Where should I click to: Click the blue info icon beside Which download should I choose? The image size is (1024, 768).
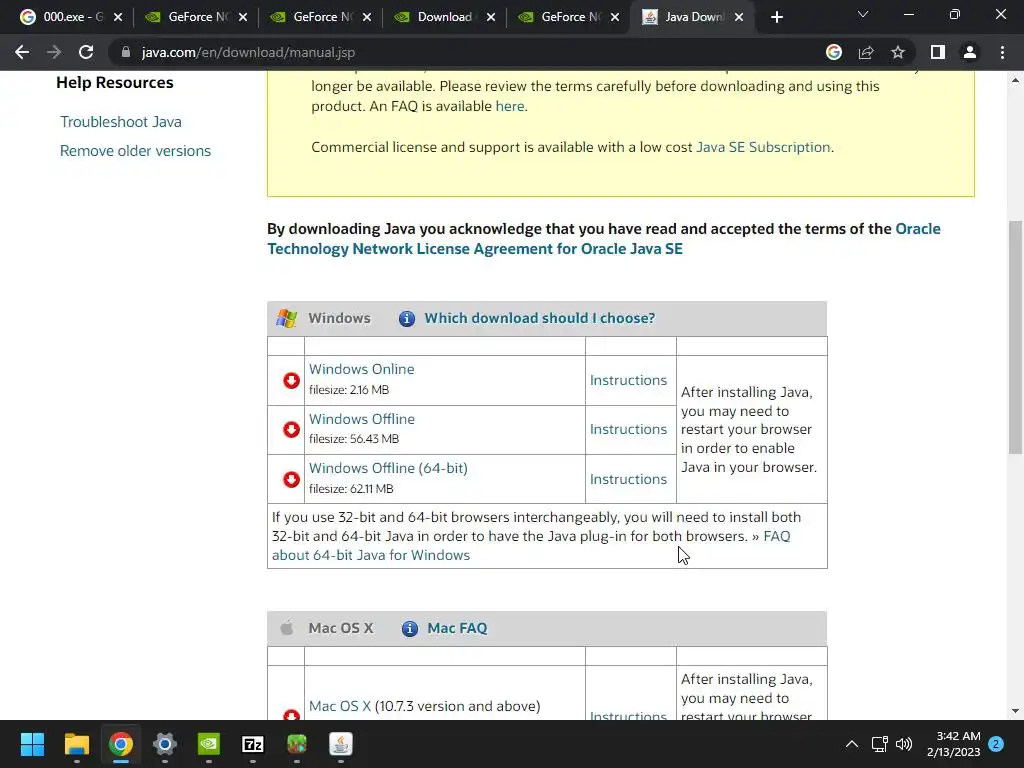[x=407, y=319]
